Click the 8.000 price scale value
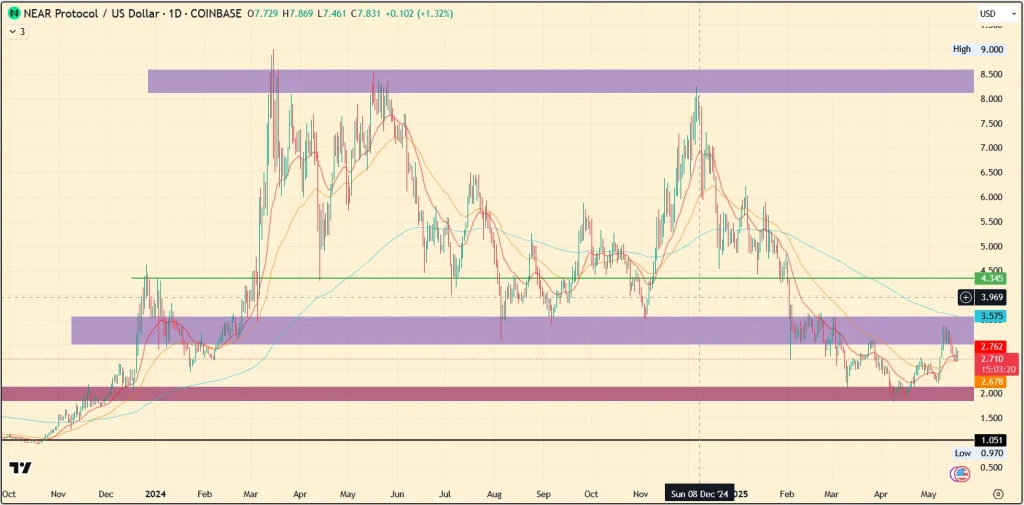 [991, 99]
